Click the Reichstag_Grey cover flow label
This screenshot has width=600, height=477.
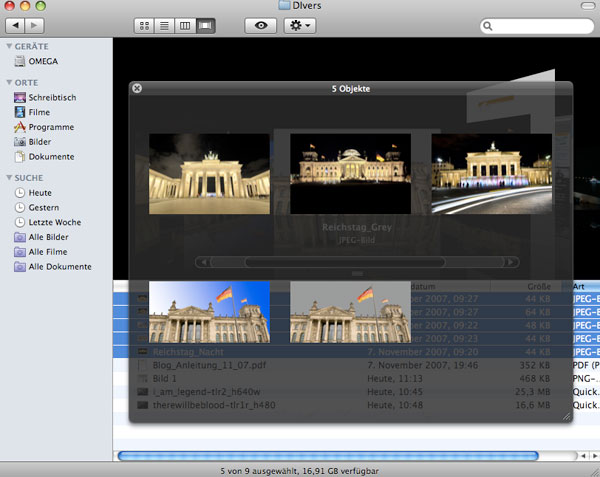[357, 227]
